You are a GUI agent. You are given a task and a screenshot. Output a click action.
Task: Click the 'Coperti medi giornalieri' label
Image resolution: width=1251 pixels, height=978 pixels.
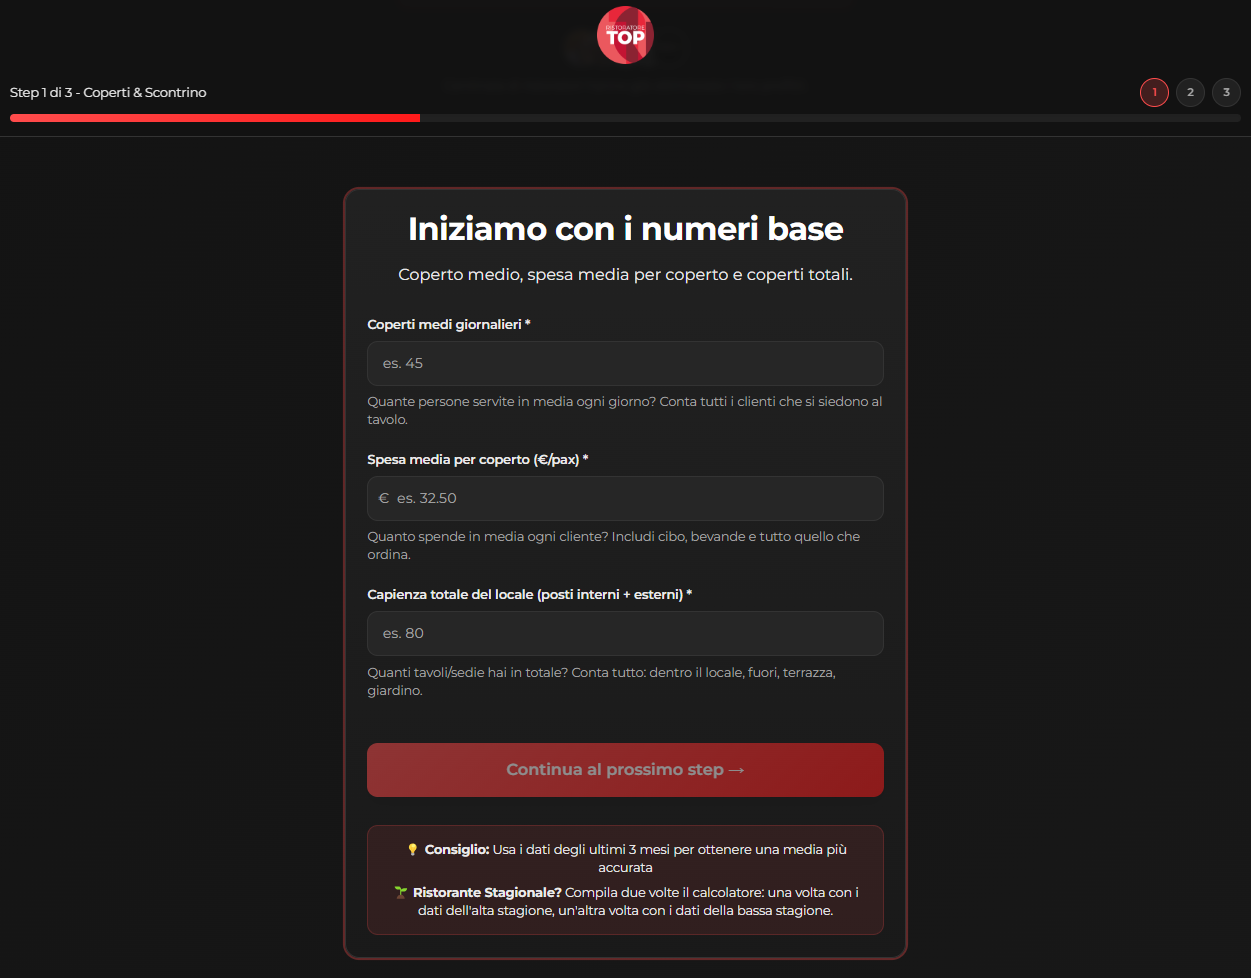pyautogui.click(x=445, y=324)
